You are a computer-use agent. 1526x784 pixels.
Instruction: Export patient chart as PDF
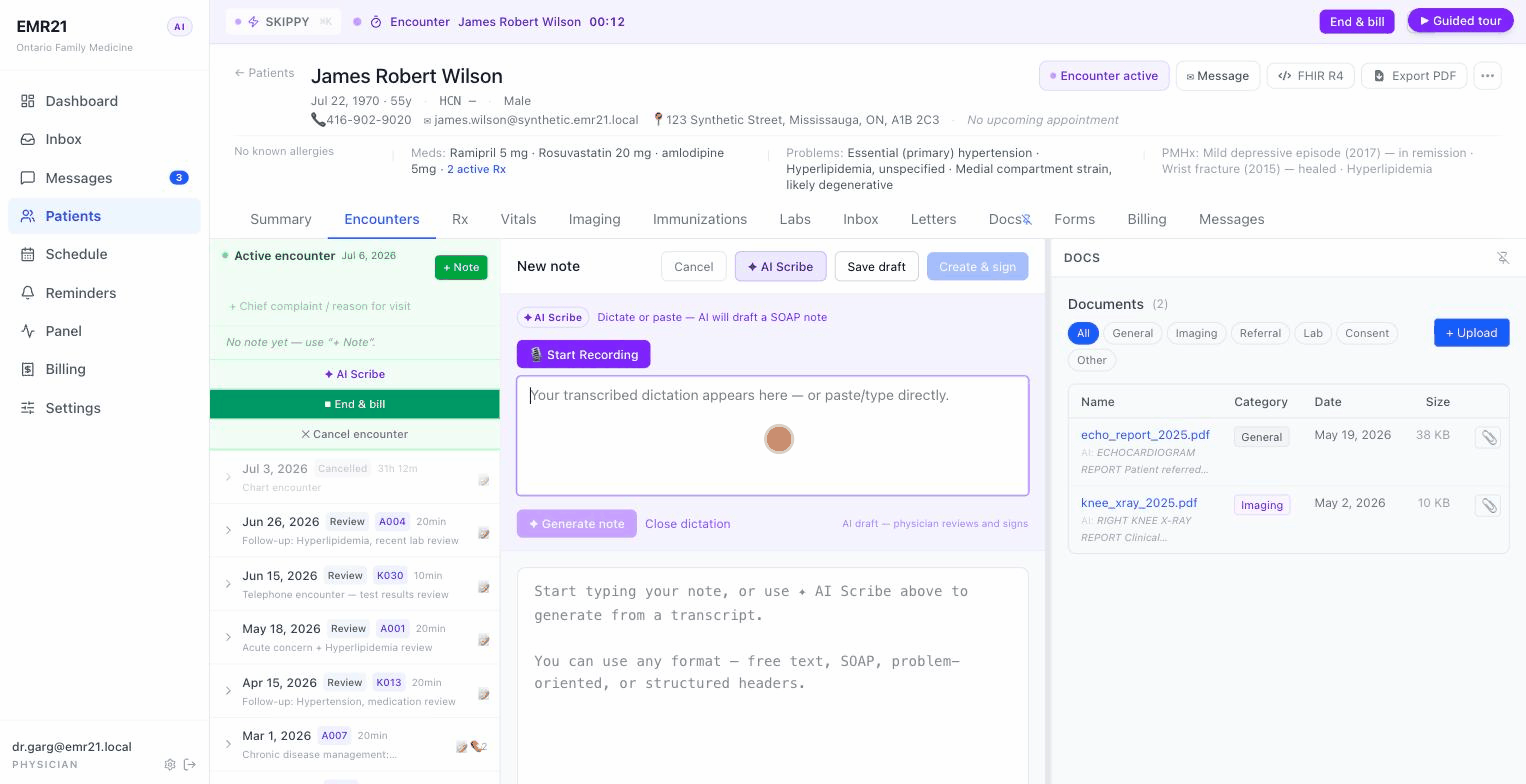1414,76
